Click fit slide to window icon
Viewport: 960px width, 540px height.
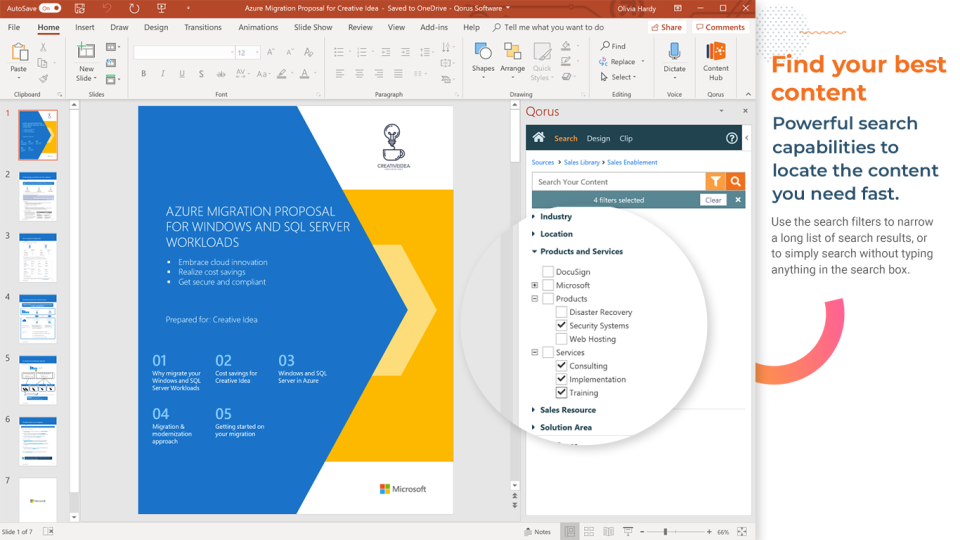click(x=742, y=531)
